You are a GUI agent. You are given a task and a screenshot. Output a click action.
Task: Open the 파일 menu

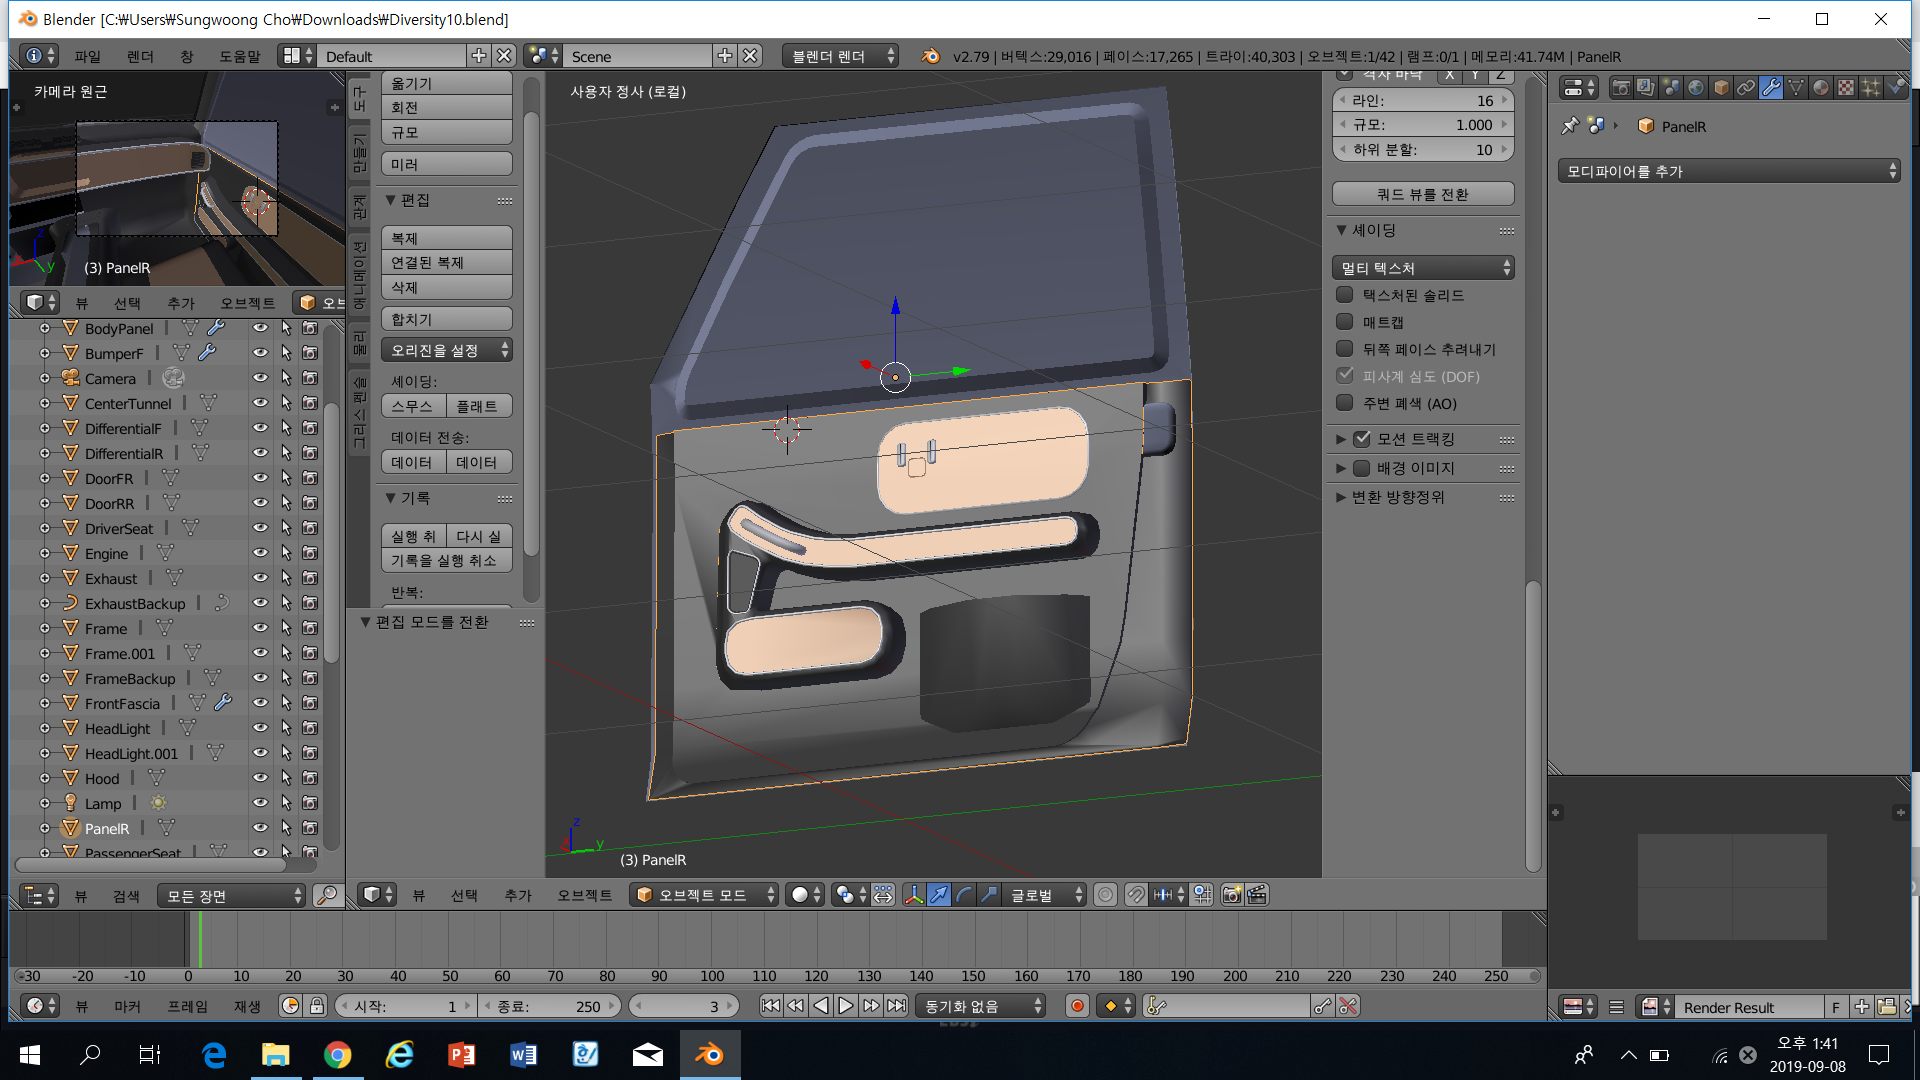(x=87, y=56)
